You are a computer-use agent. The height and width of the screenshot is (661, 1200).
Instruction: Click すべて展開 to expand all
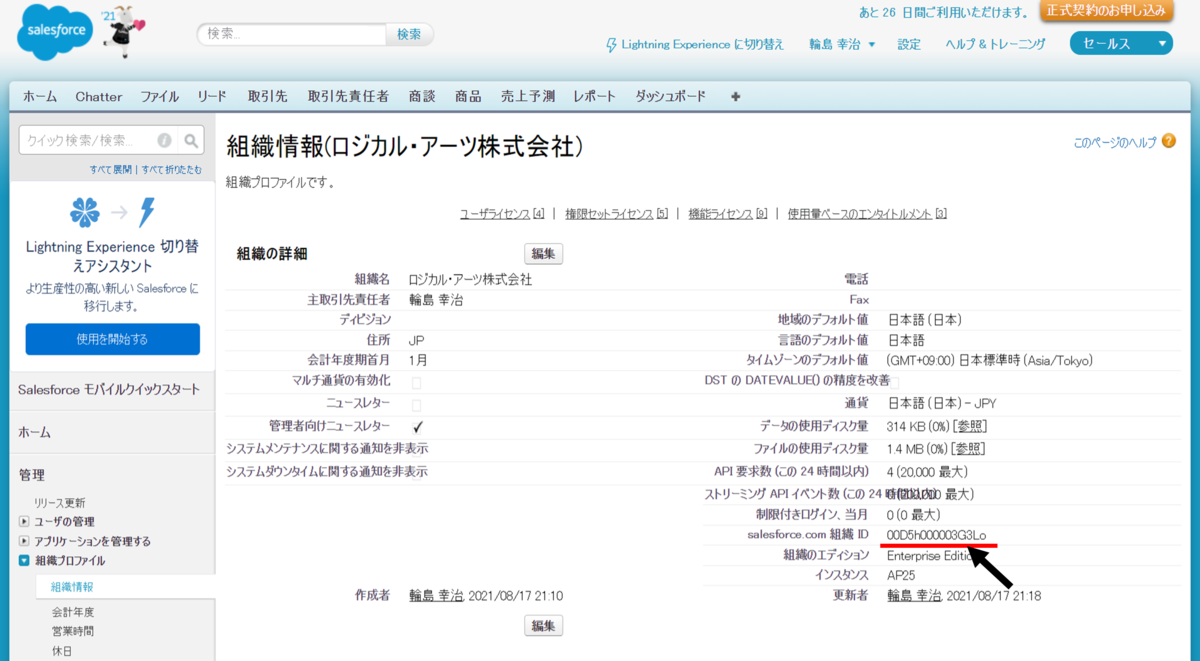pyautogui.click(x=111, y=169)
